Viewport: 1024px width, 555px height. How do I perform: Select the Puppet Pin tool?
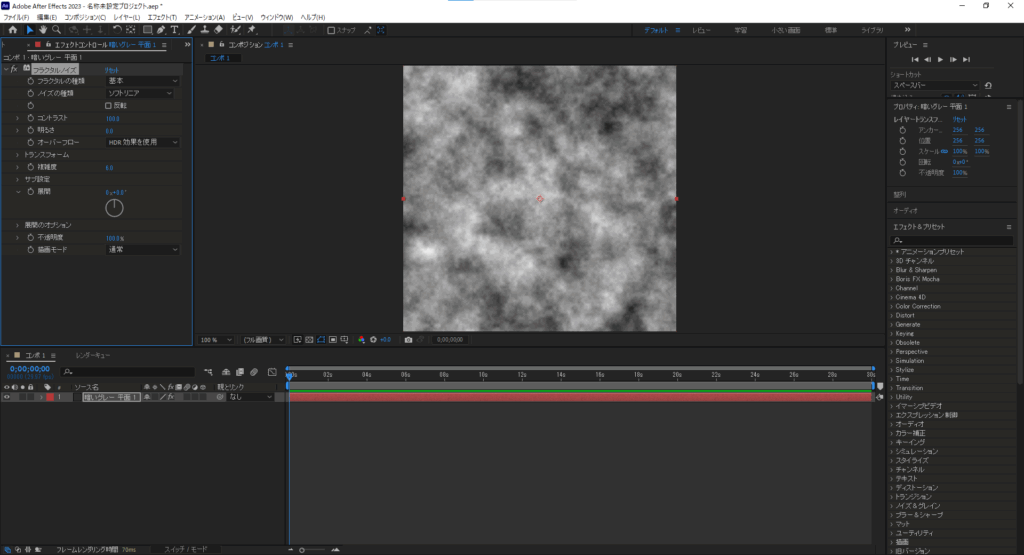(250, 30)
